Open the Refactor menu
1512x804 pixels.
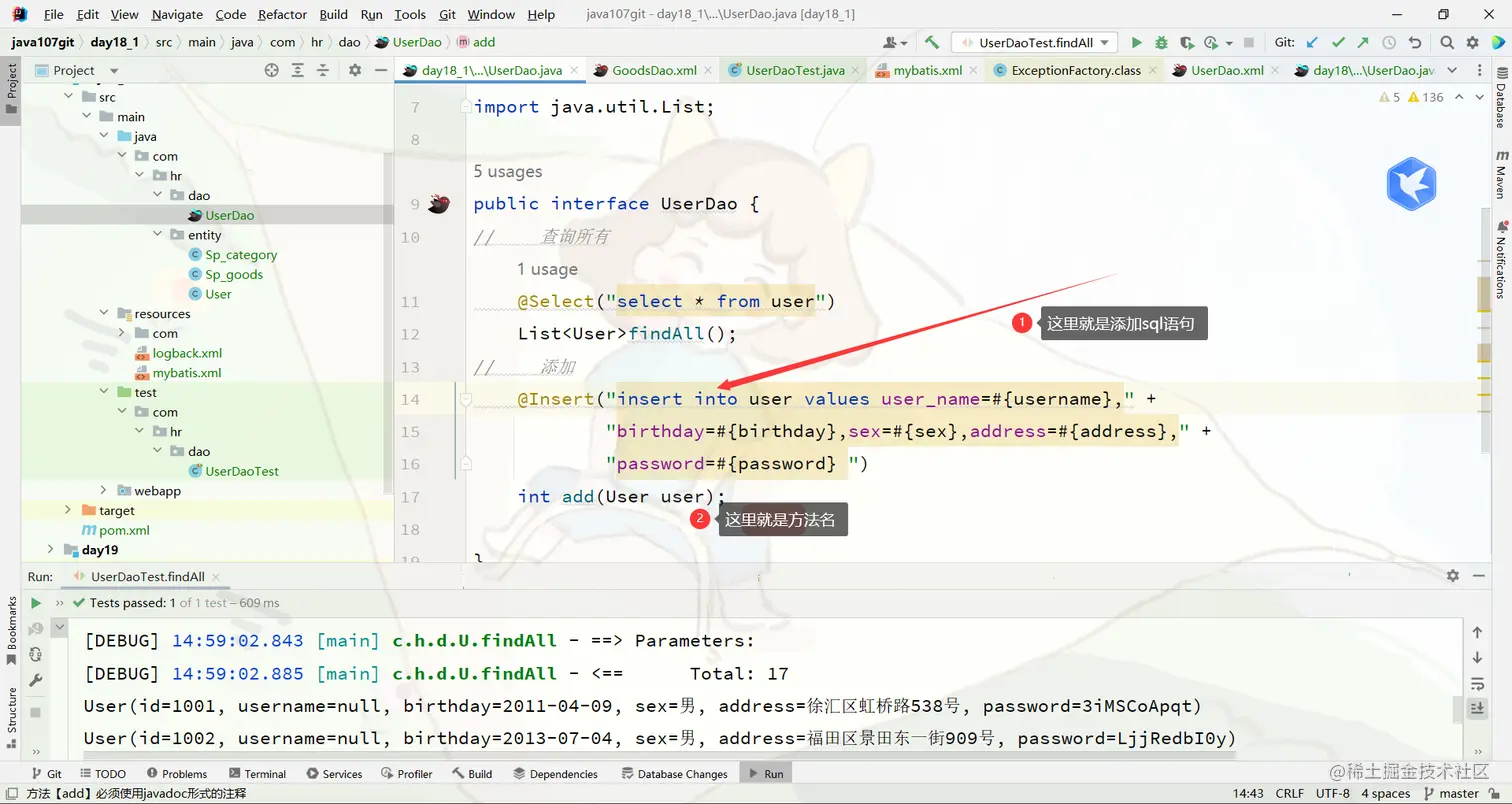(x=283, y=15)
